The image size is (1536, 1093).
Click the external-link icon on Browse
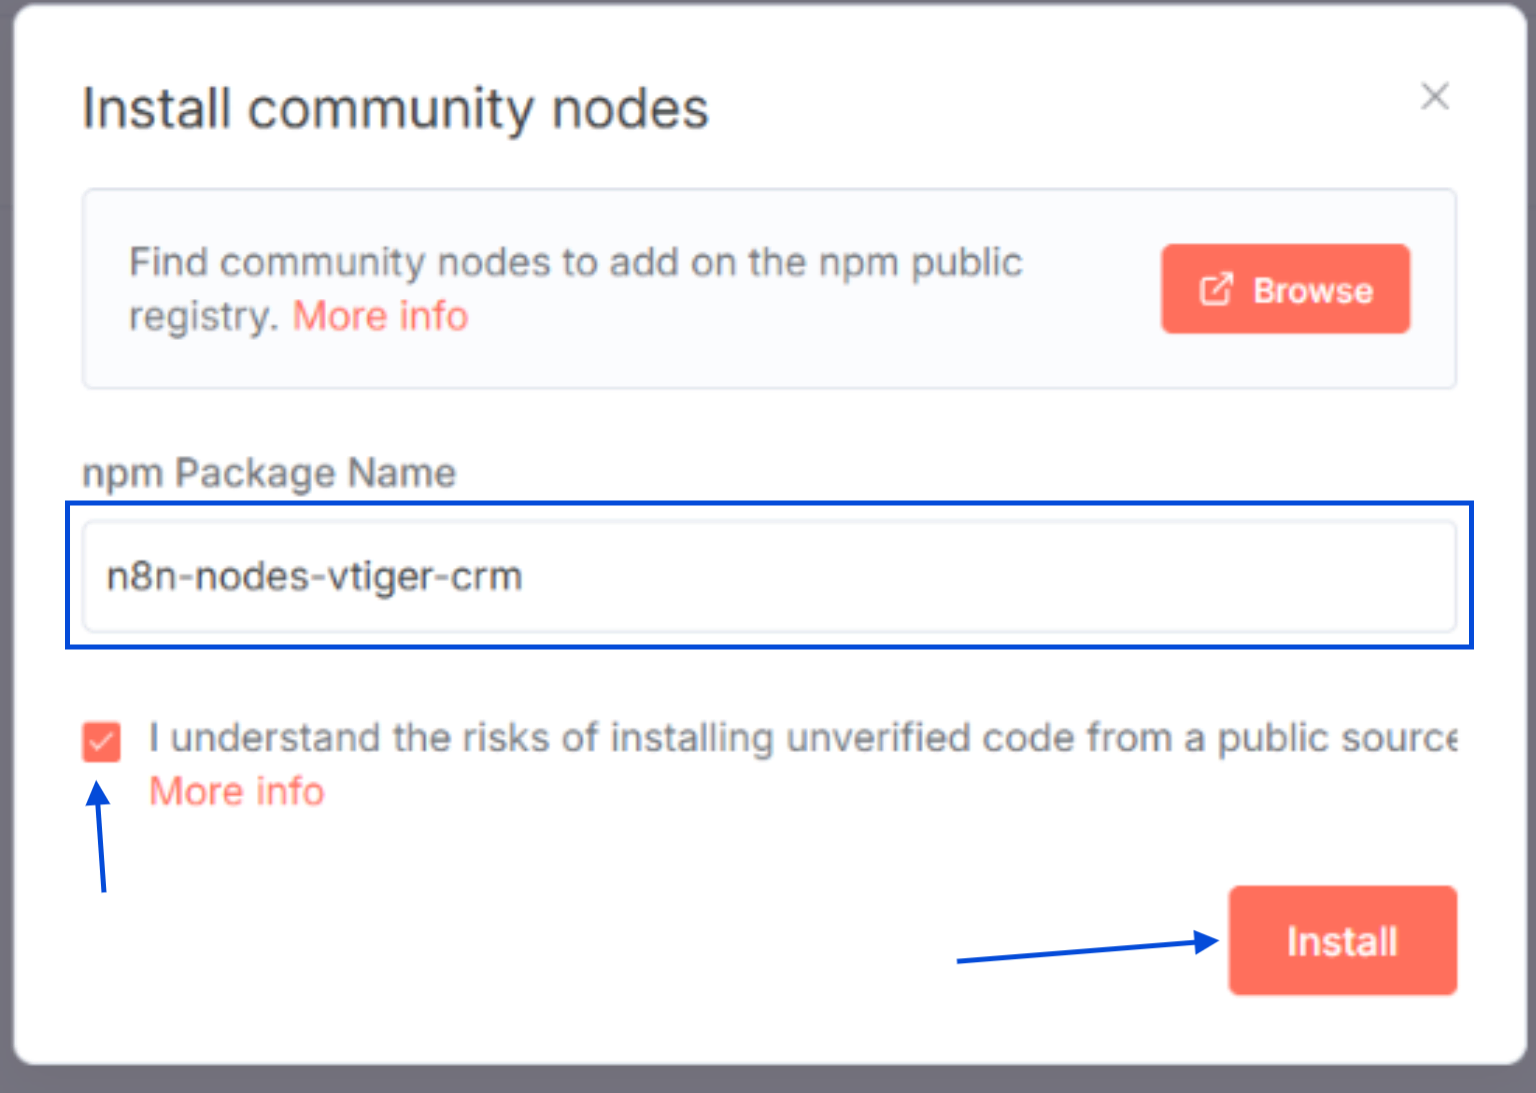pos(1216,290)
